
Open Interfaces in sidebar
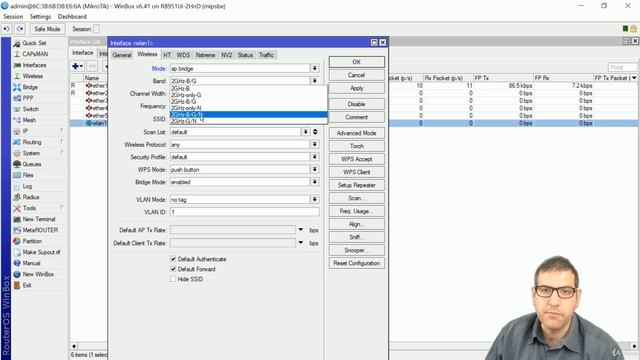point(34,65)
